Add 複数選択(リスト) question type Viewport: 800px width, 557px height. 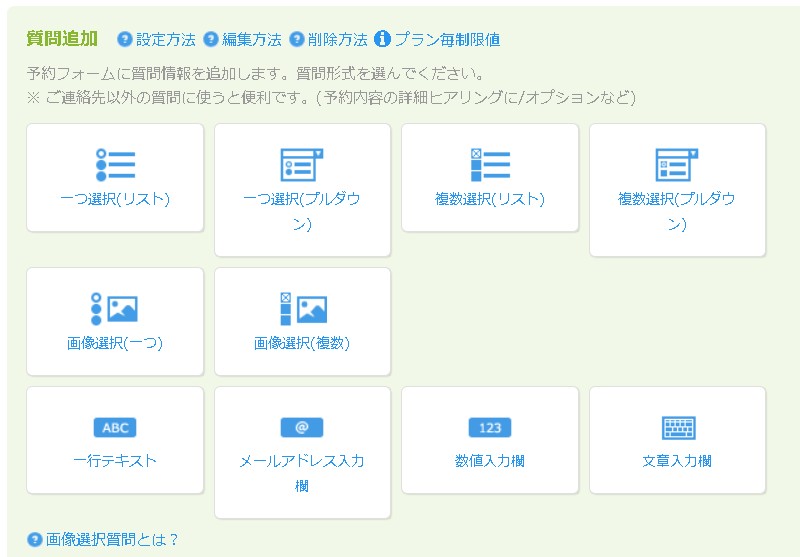point(490,199)
